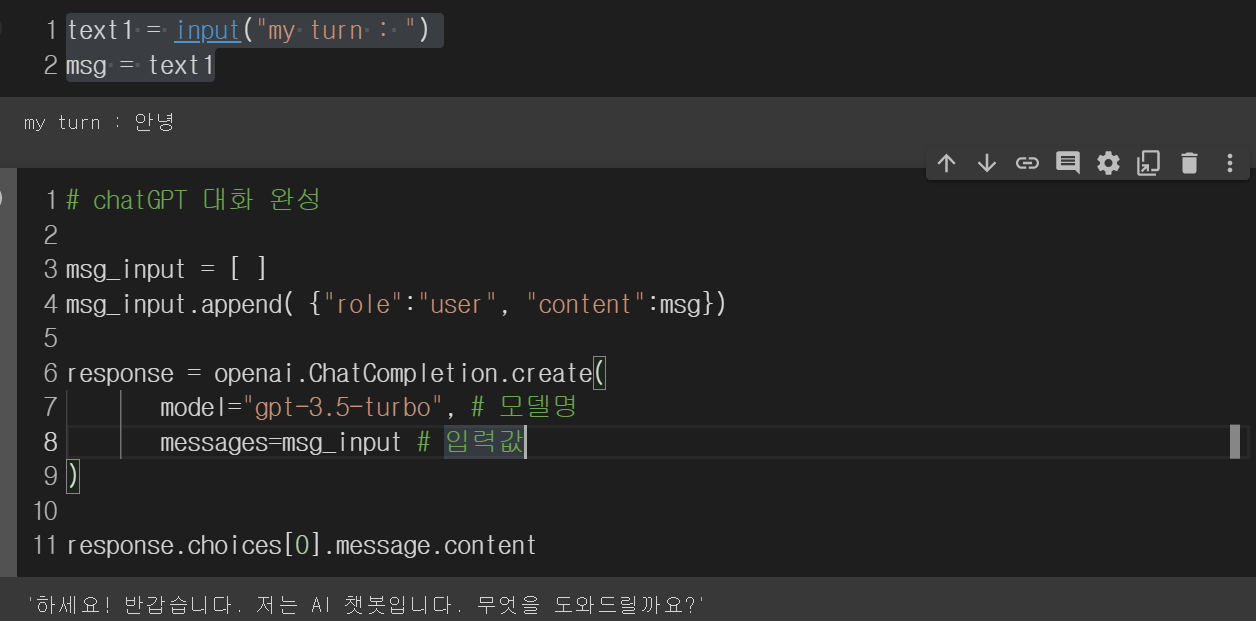Click the openai.ChatCompletion.create line
Viewport: 1256px width, 621px height.
[336, 373]
